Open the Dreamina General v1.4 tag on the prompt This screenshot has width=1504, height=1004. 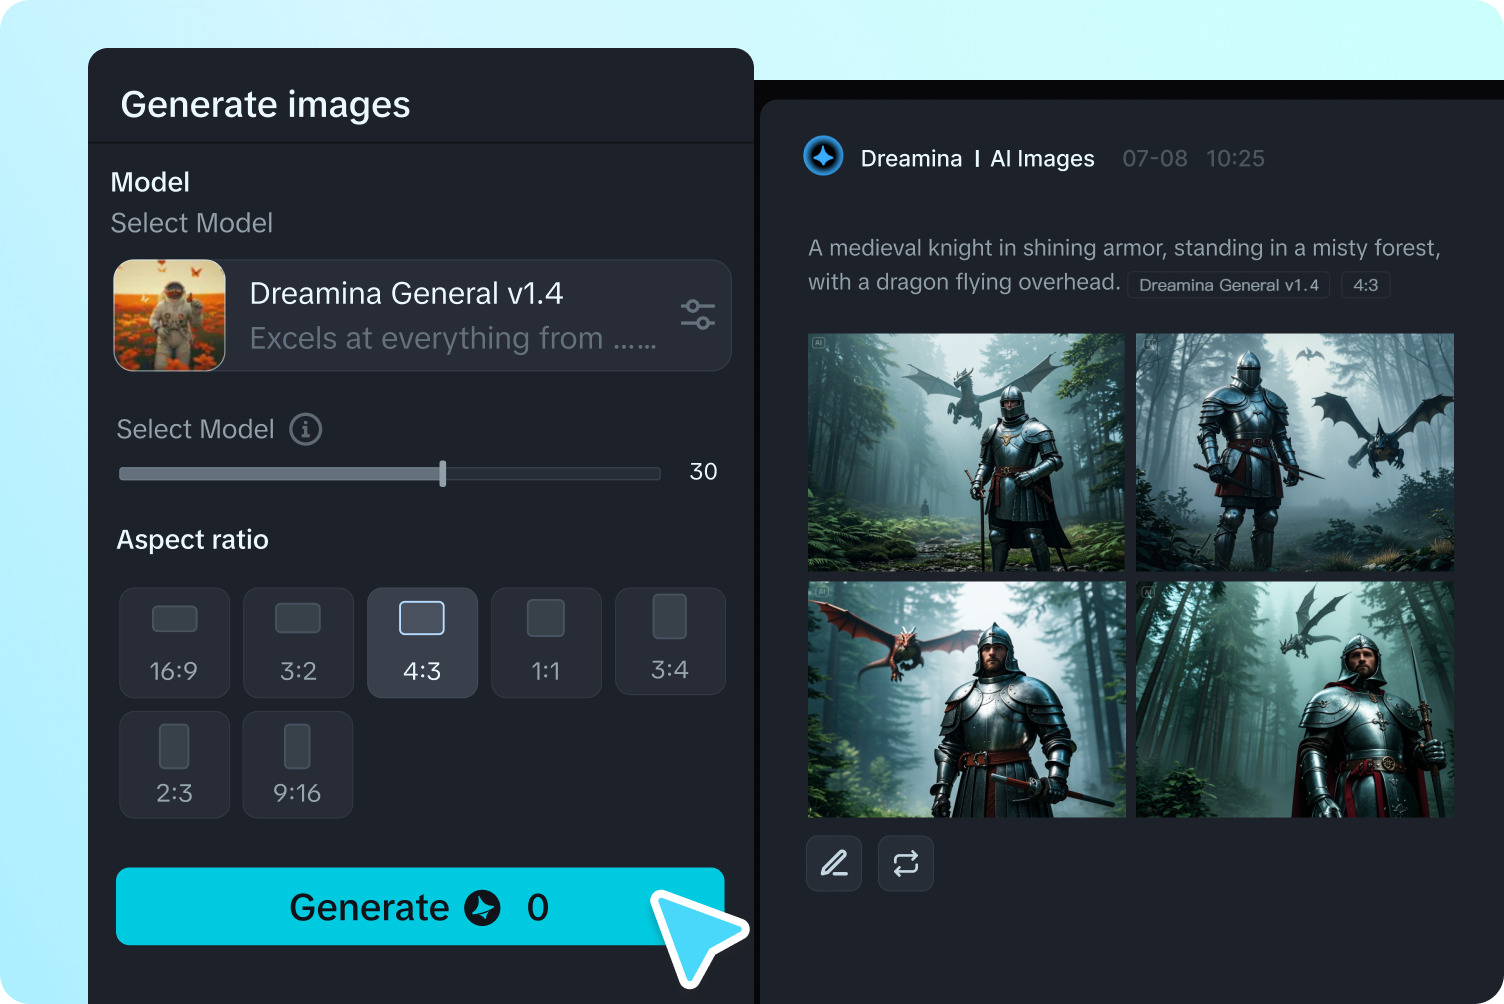click(x=1228, y=285)
